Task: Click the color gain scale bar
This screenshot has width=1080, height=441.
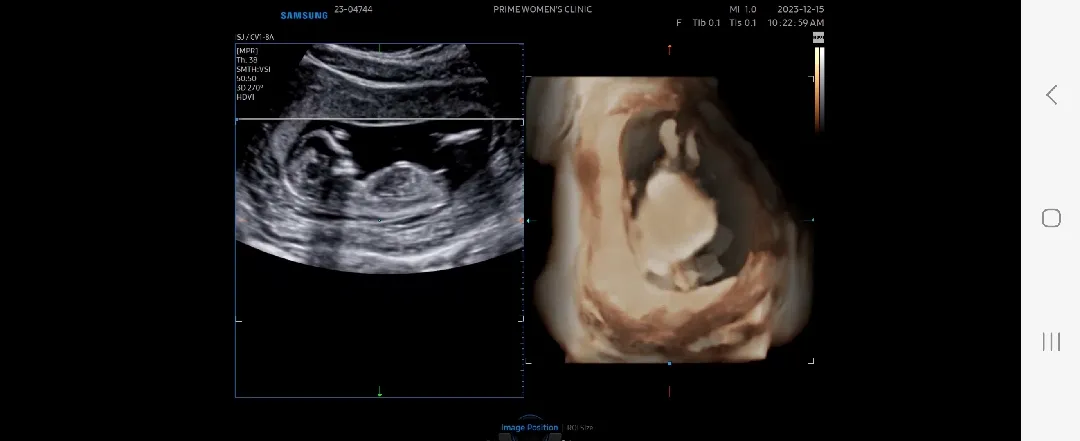Action: 819,88
